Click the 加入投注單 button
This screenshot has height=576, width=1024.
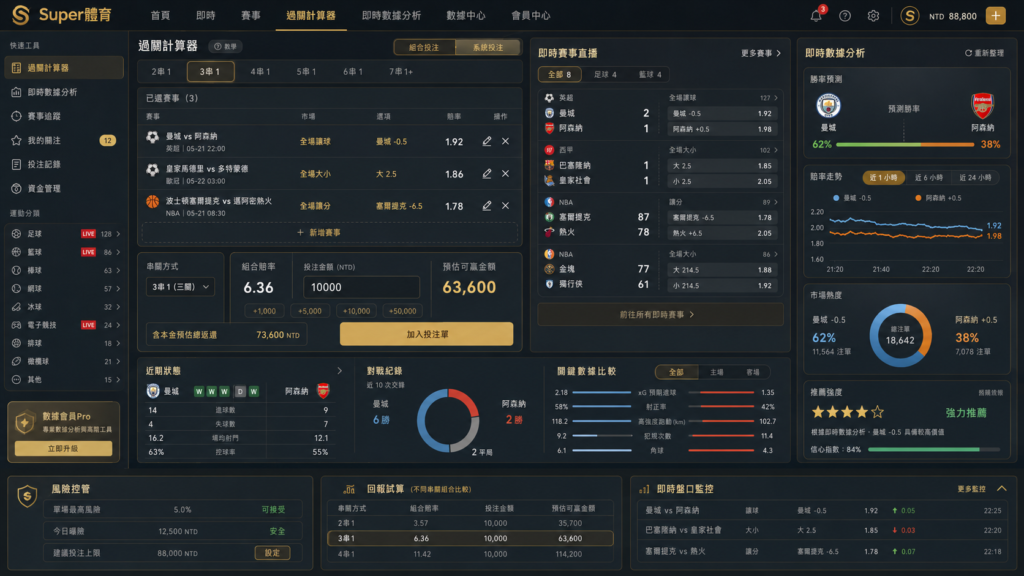426,334
